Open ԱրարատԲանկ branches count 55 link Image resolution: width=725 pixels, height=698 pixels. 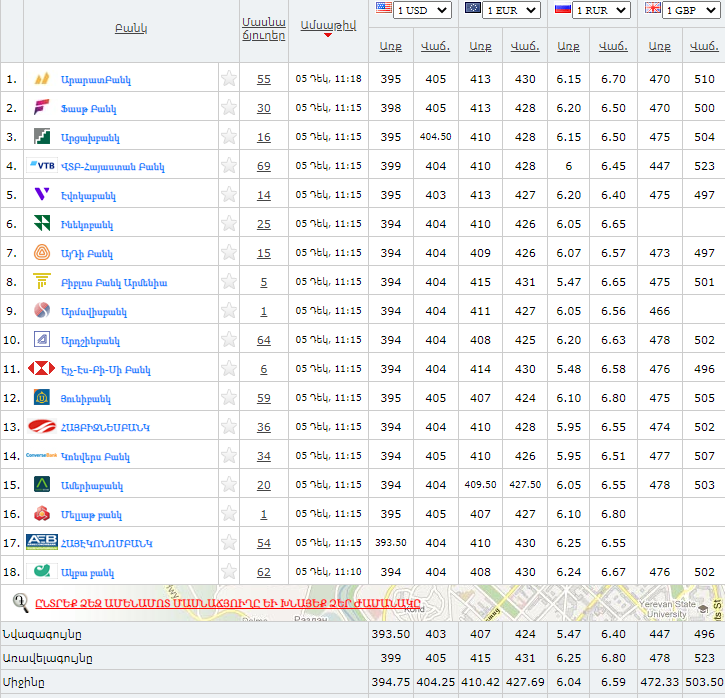coord(264,79)
